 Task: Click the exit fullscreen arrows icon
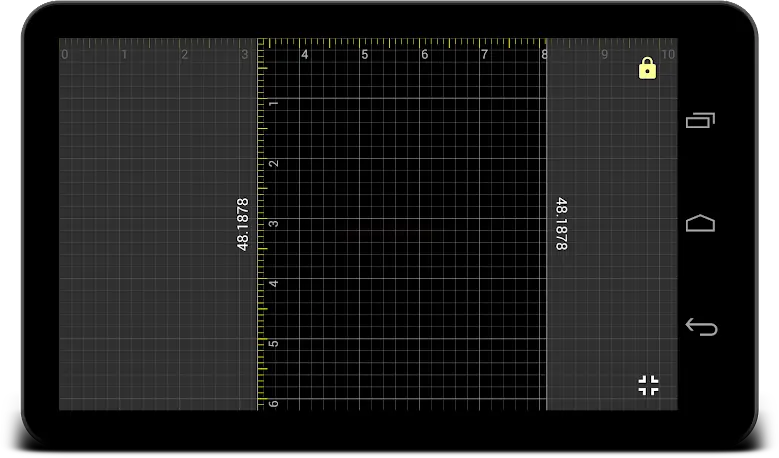(648, 385)
